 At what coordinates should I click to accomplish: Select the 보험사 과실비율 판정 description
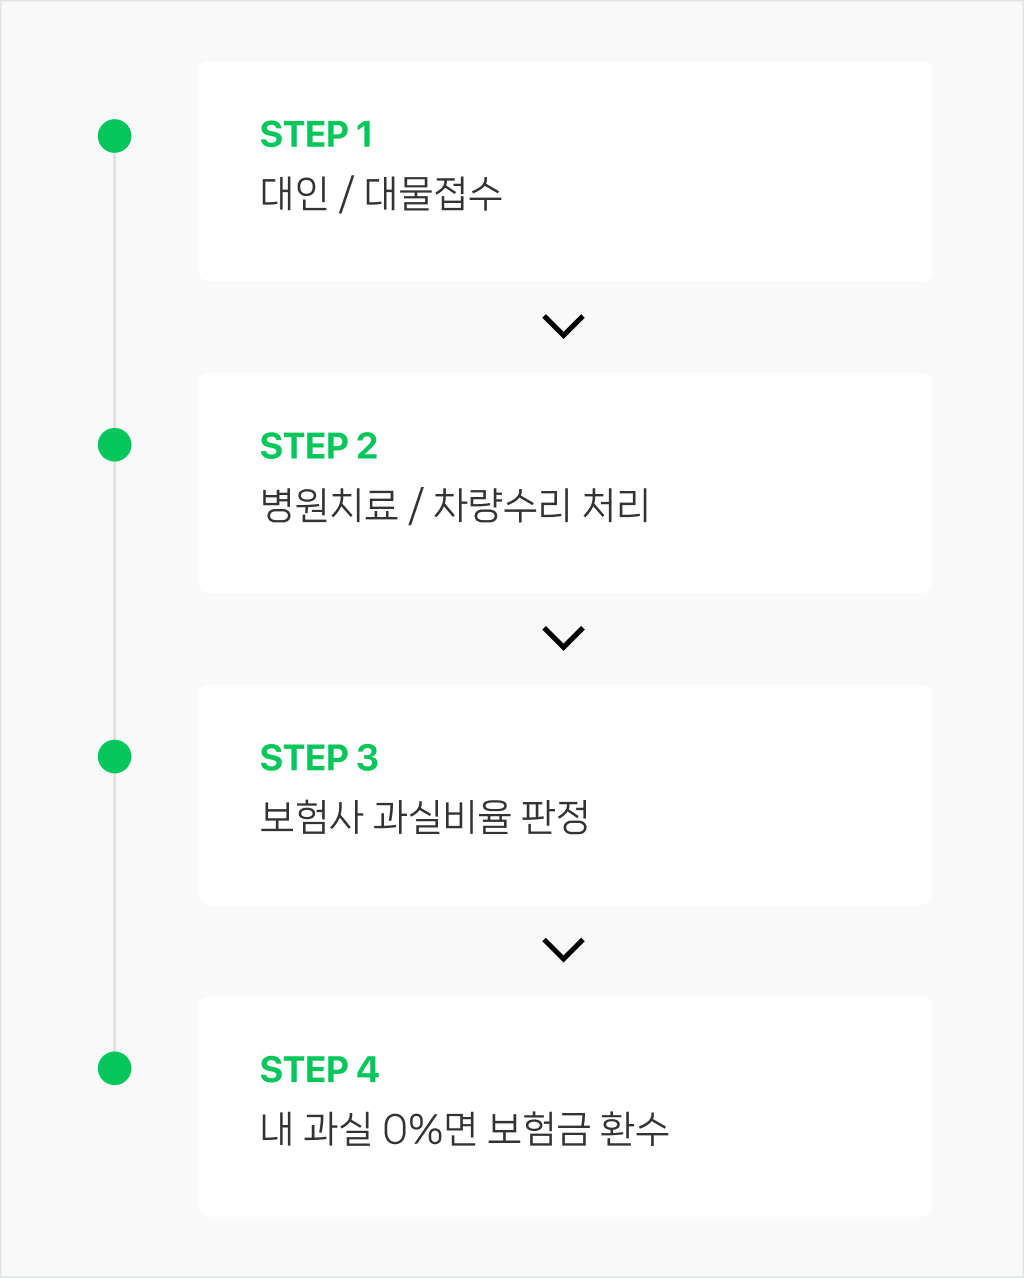pyautogui.click(x=424, y=817)
